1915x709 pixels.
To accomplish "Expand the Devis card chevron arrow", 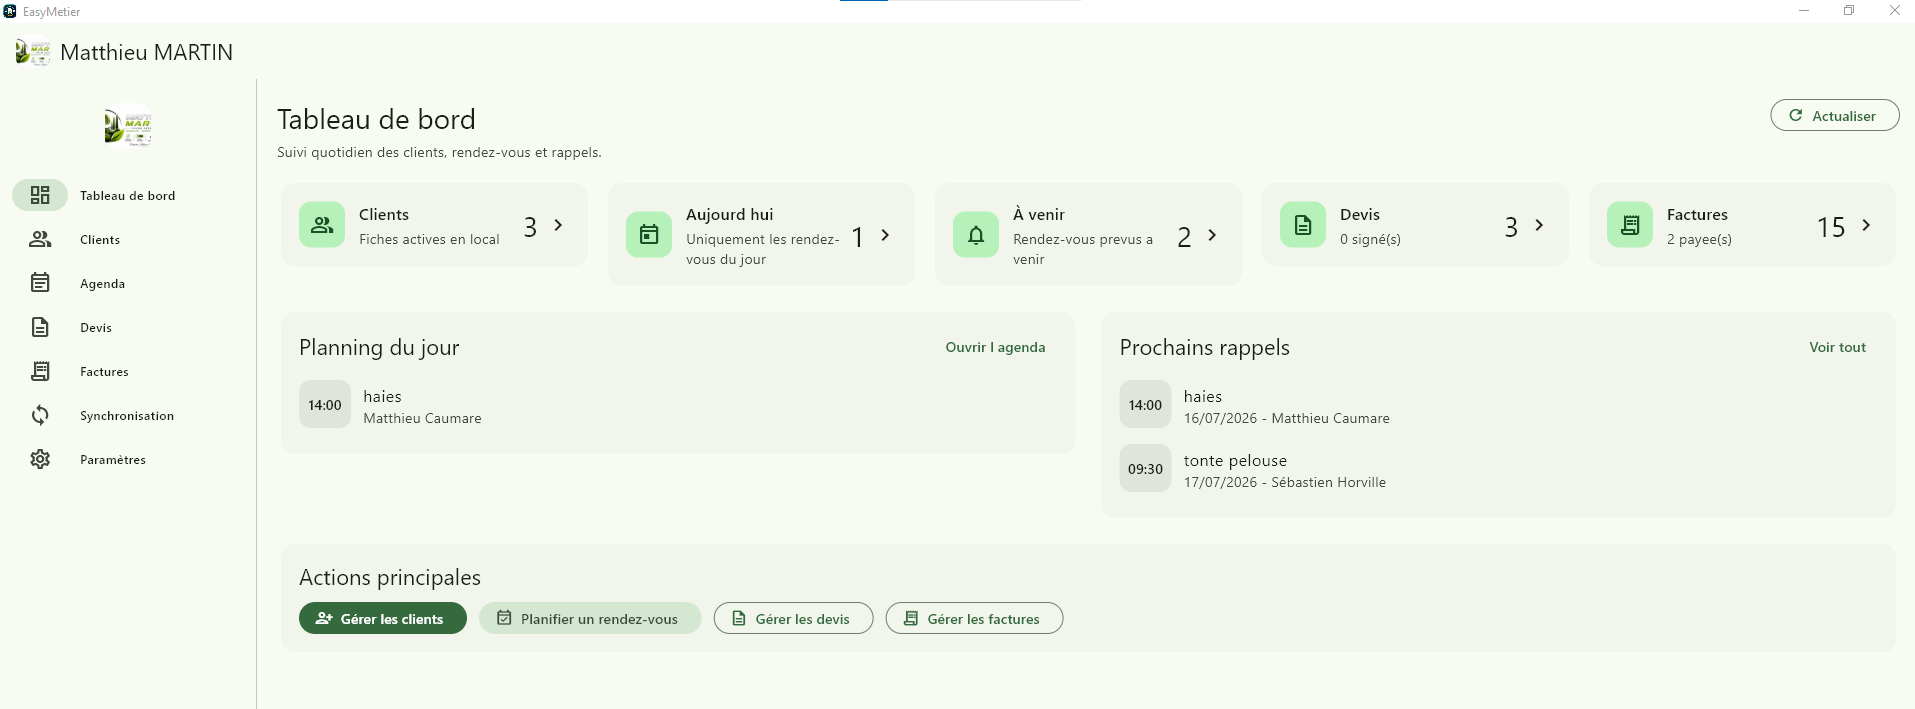I will tap(1539, 225).
